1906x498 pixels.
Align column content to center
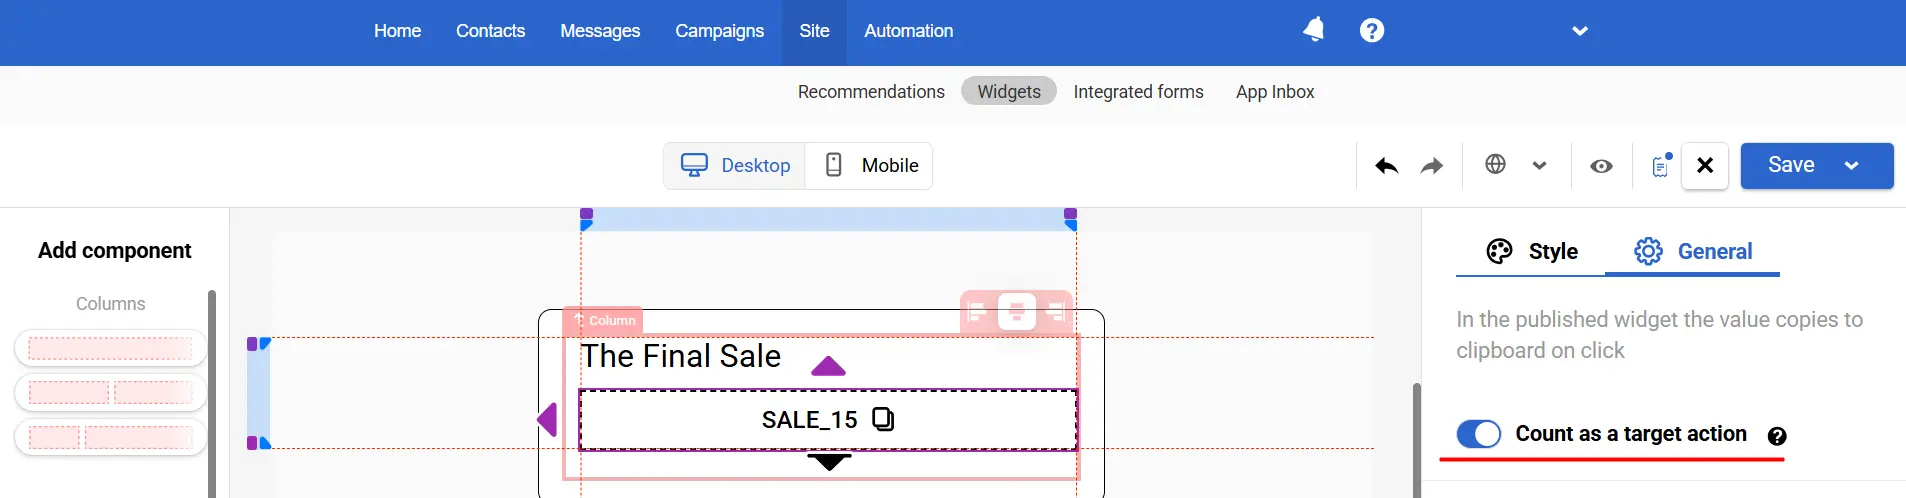(1016, 312)
